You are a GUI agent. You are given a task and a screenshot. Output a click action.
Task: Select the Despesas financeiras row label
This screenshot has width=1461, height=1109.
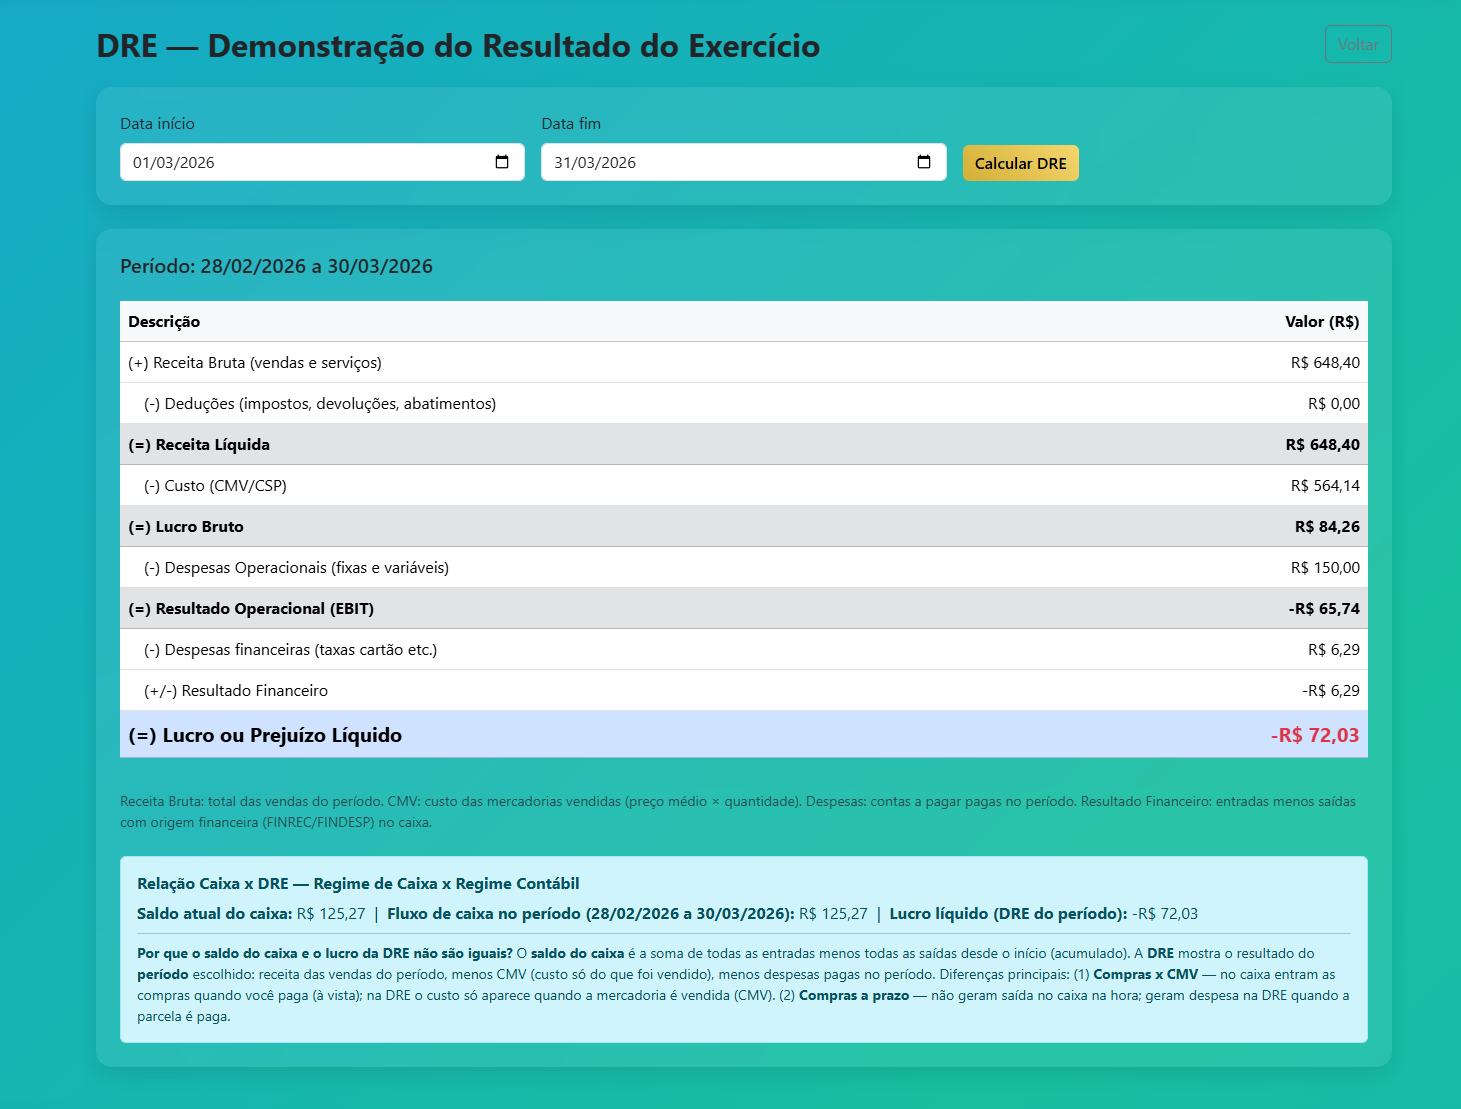[290, 650]
